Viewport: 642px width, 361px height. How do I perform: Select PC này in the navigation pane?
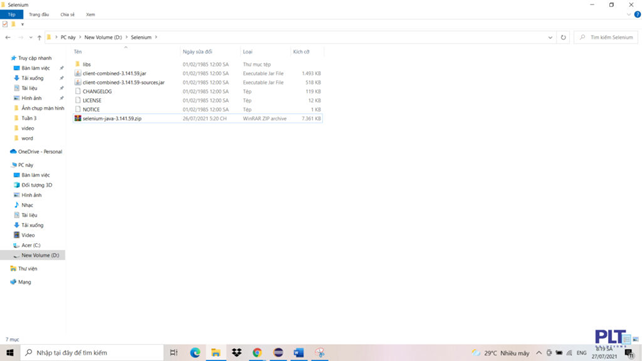(25, 165)
